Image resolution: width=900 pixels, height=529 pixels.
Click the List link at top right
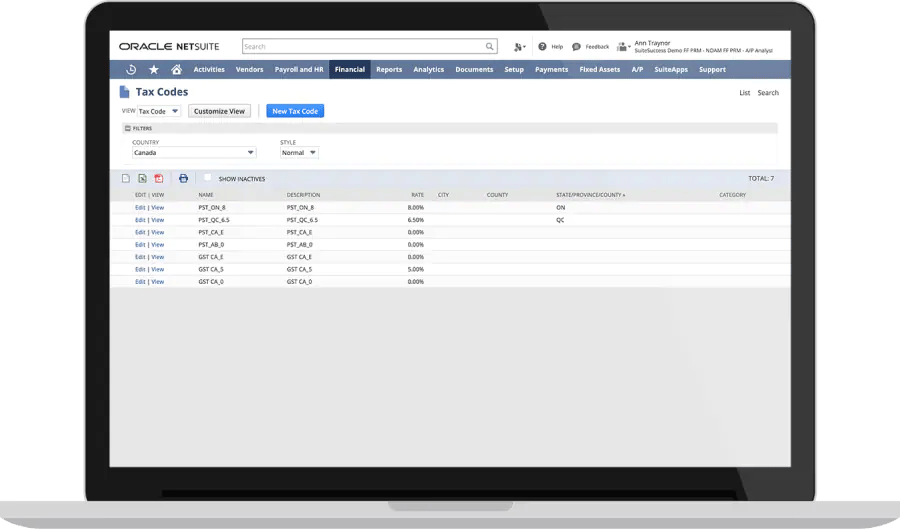[744, 93]
